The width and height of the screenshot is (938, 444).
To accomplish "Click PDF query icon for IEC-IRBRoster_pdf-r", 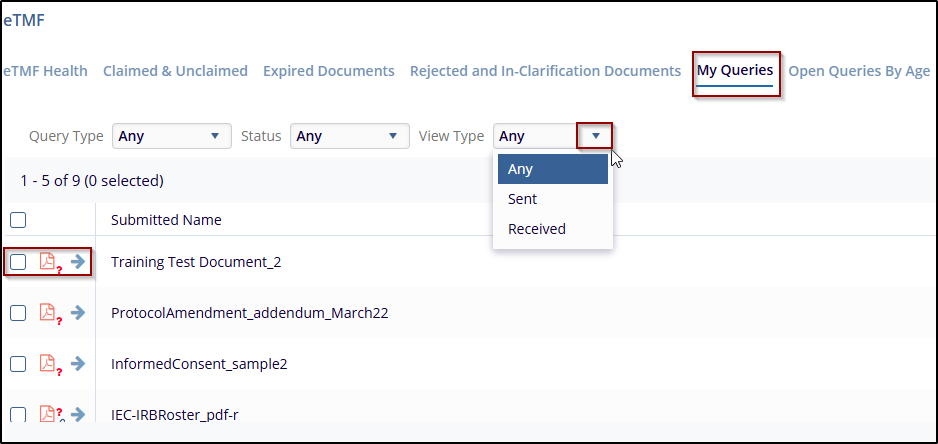I will (47, 414).
